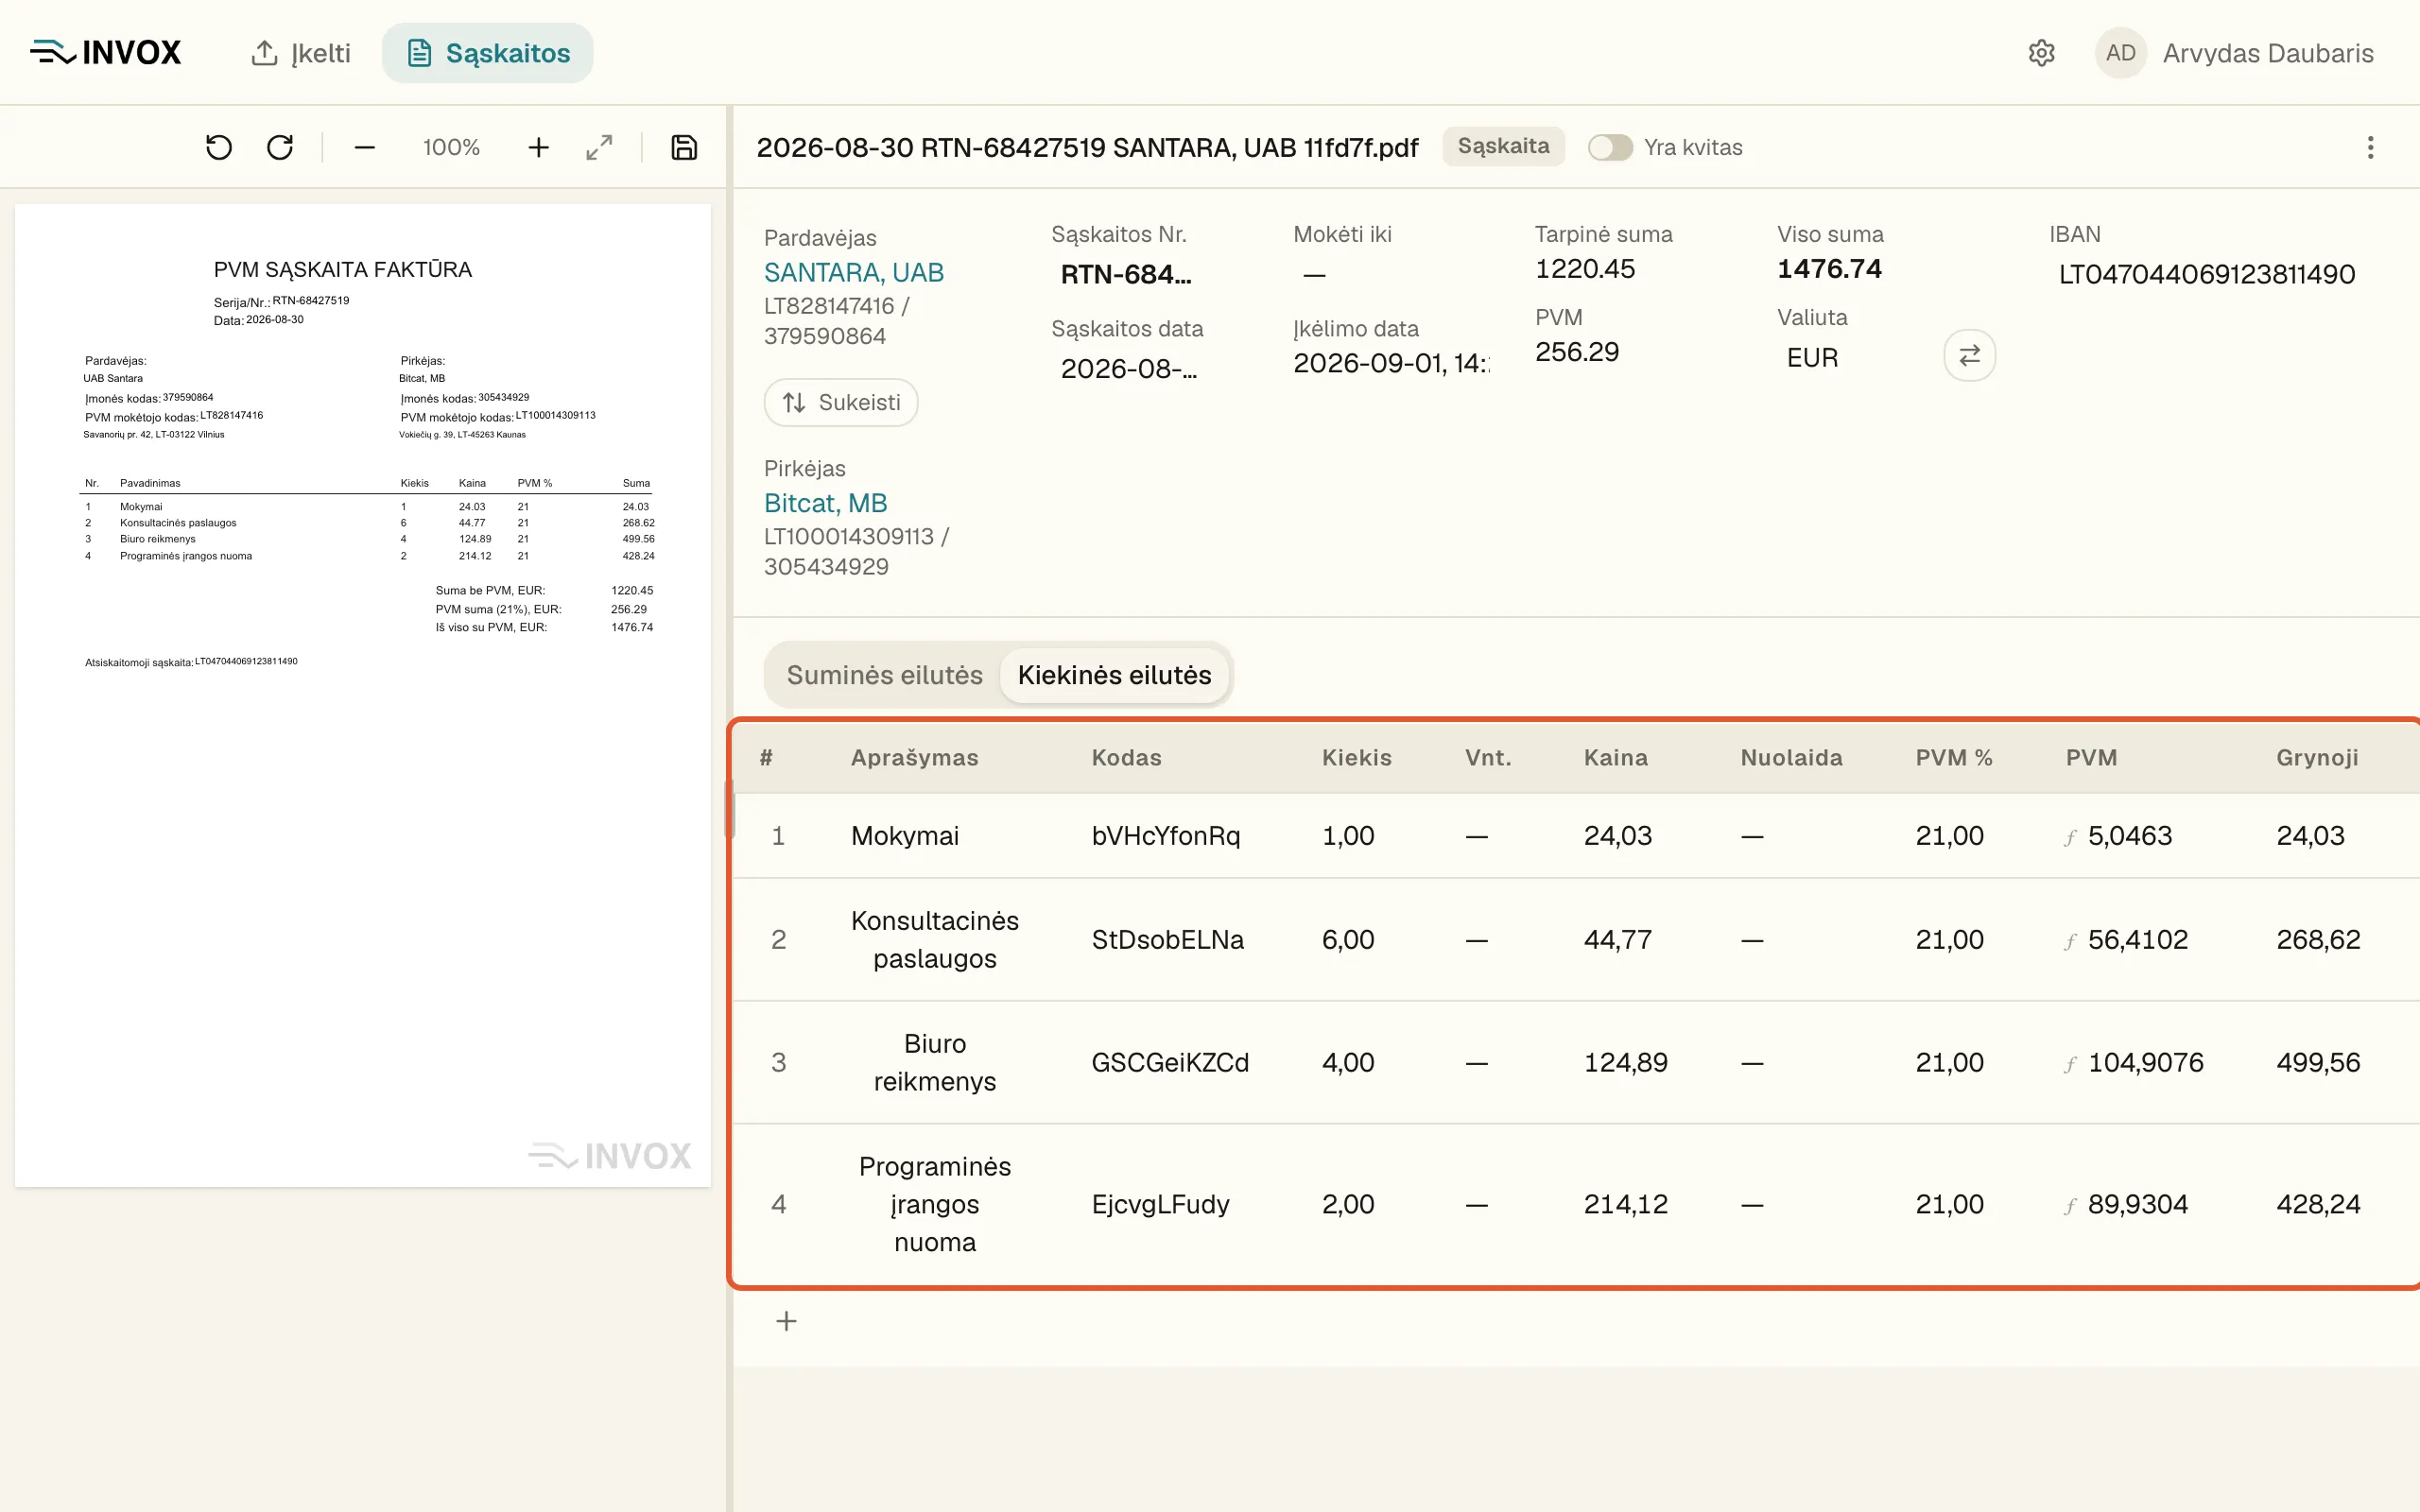
Task: Select the Biuro reikmenys description cell
Action: click(x=935, y=1063)
